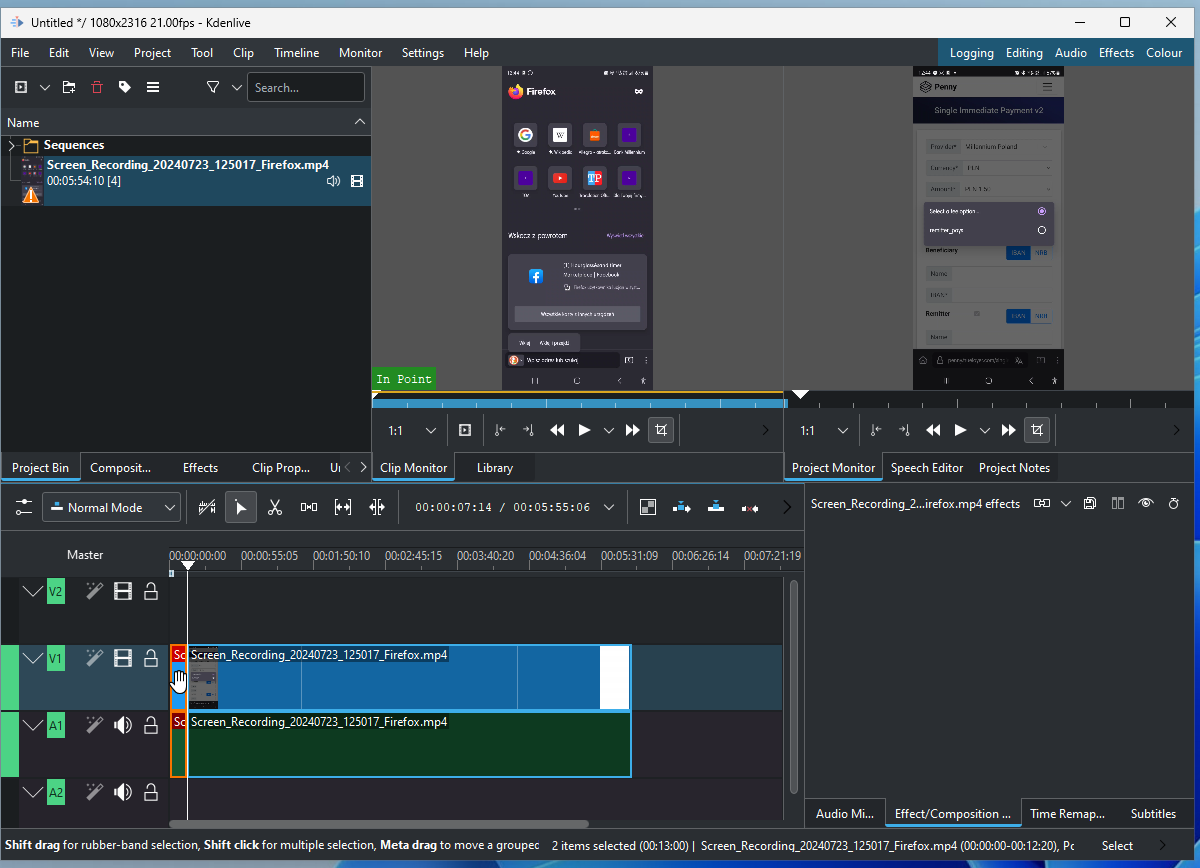Click the Project Bin search field

306,87
